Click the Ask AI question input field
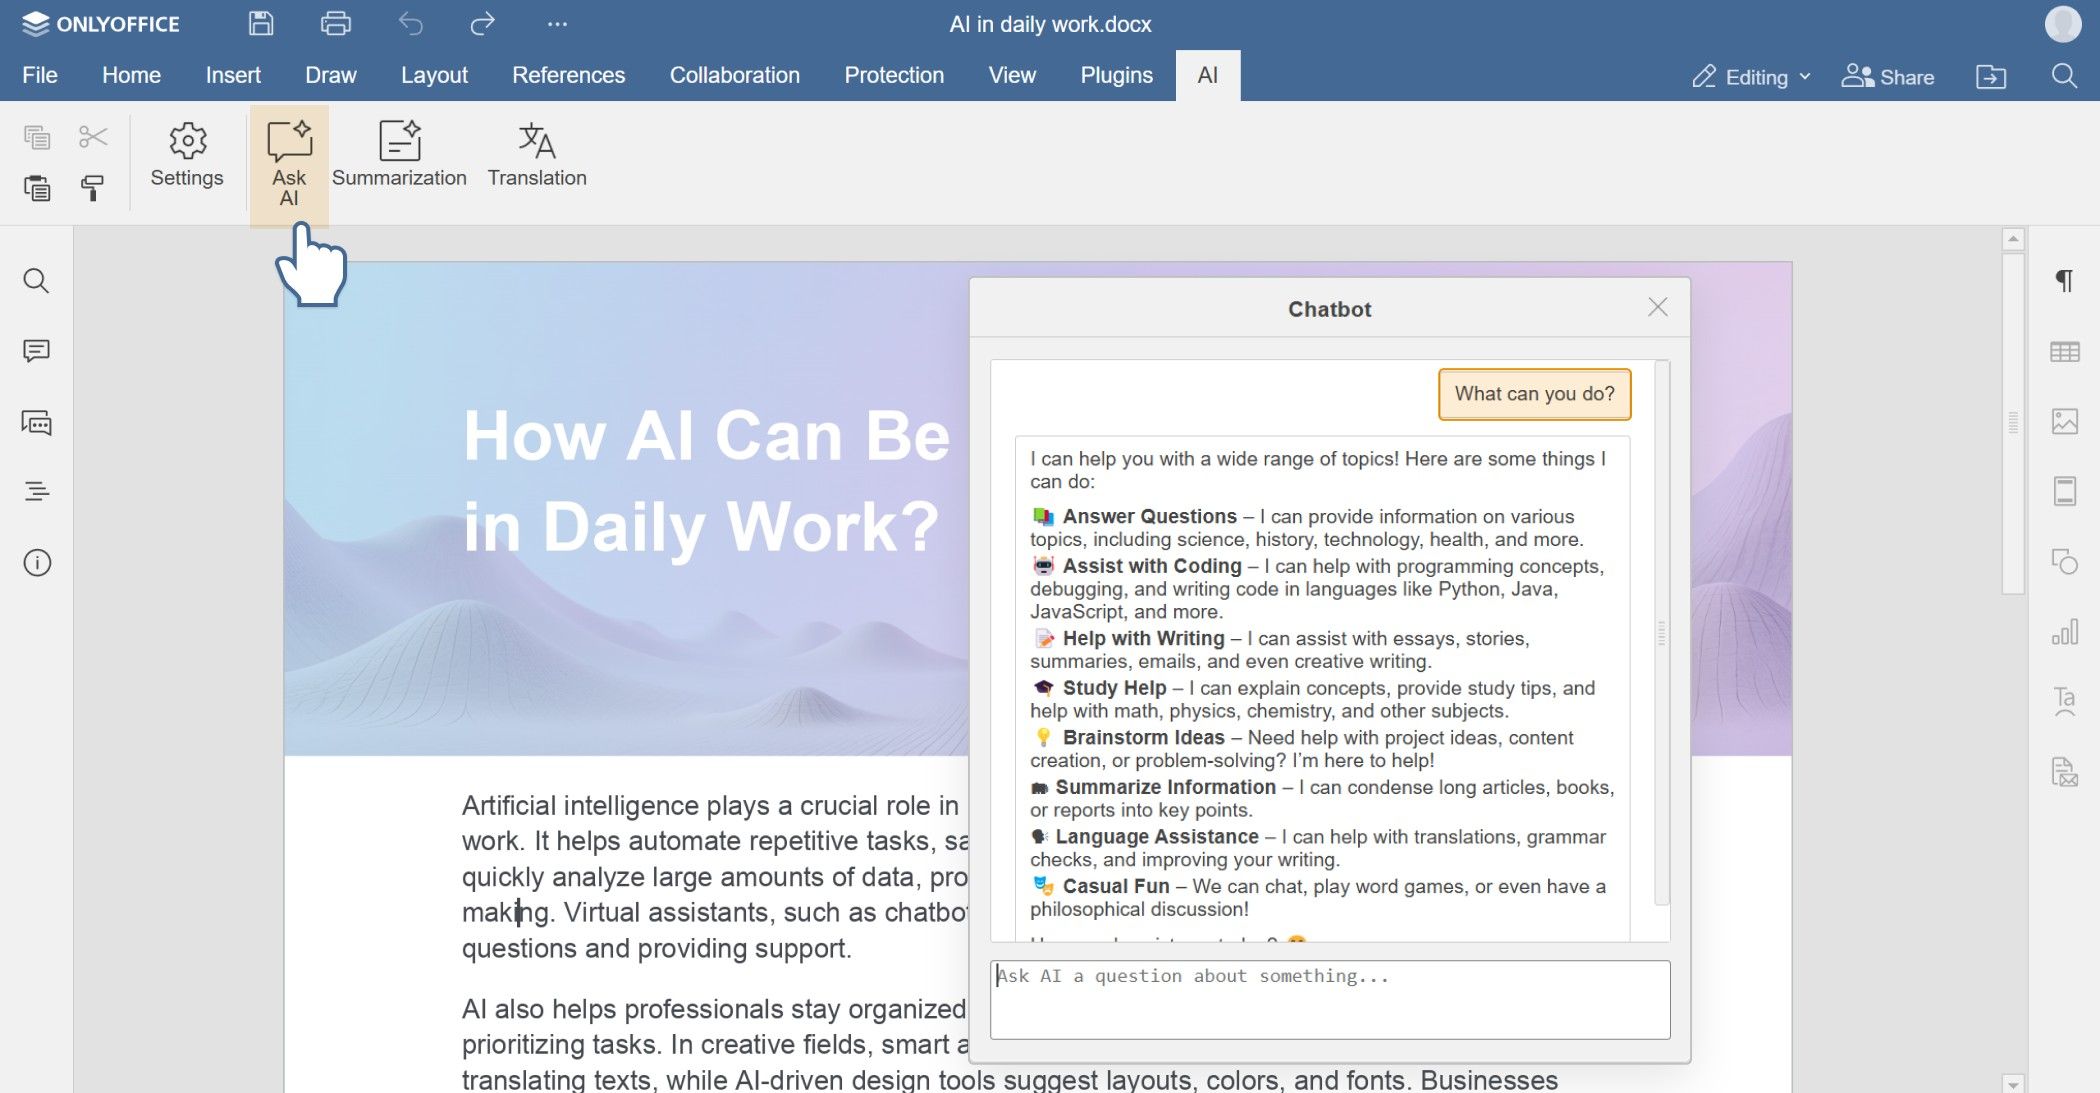 (1330, 999)
